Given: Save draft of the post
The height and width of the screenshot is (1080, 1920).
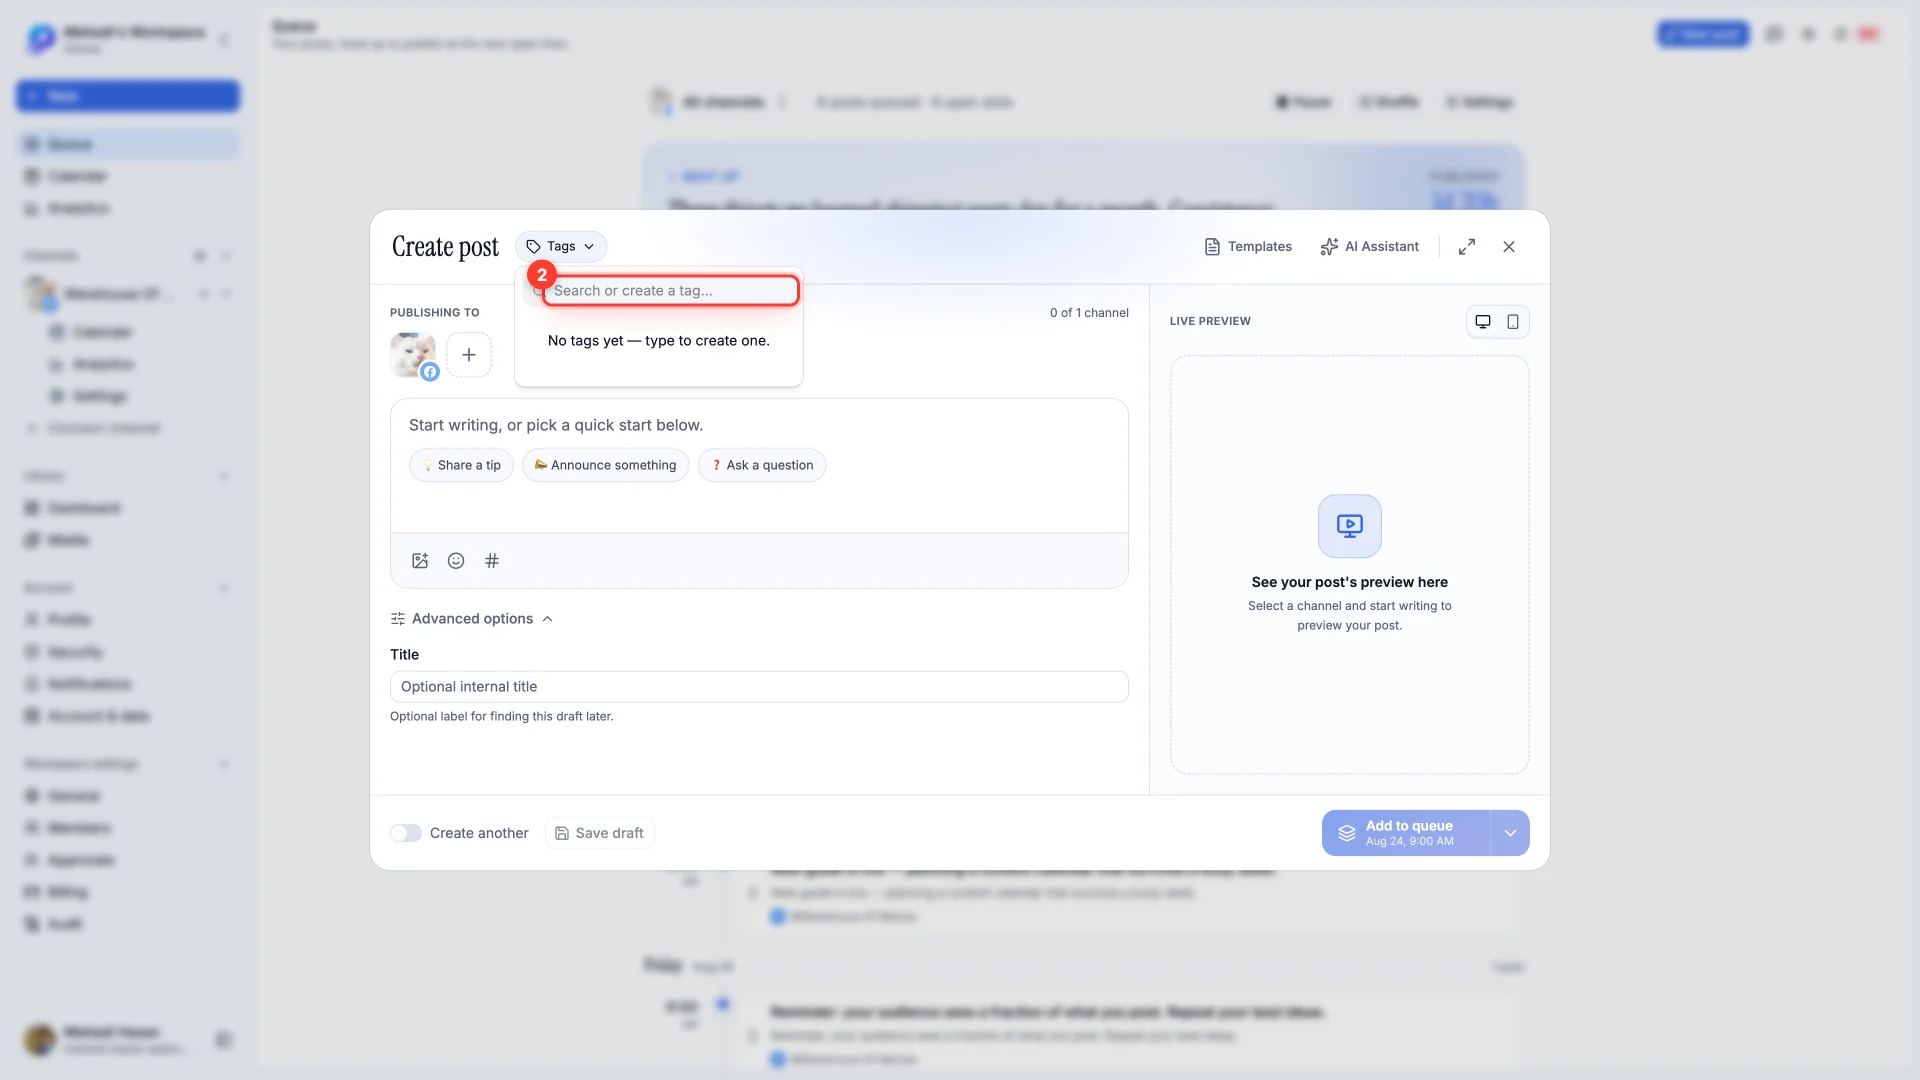Looking at the screenshot, I should coord(599,833).
